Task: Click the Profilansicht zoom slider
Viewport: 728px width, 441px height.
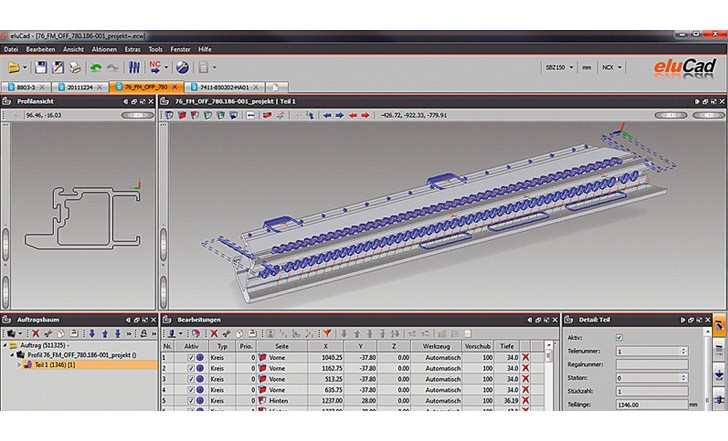Action: (x=137, y=115)
